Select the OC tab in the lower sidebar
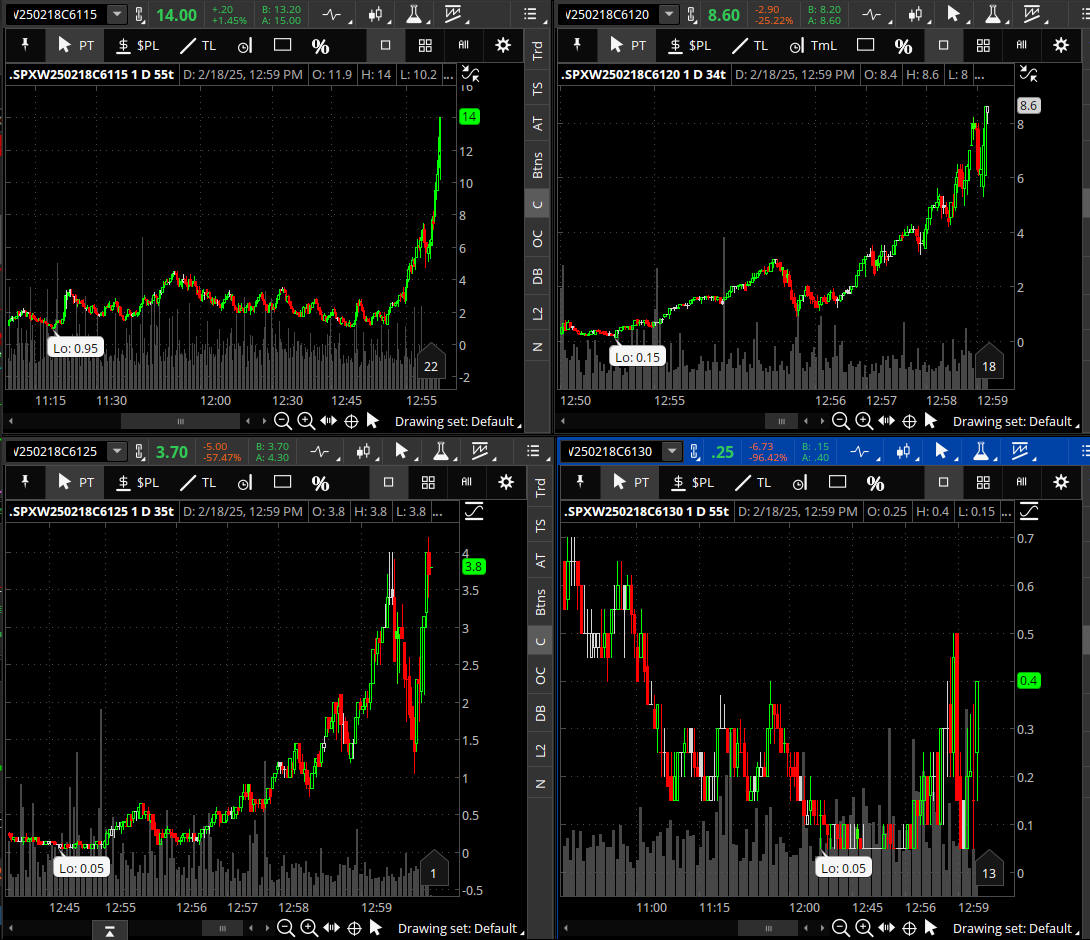Viewport: 1090px width, 940px height. (x=540, y=676)
